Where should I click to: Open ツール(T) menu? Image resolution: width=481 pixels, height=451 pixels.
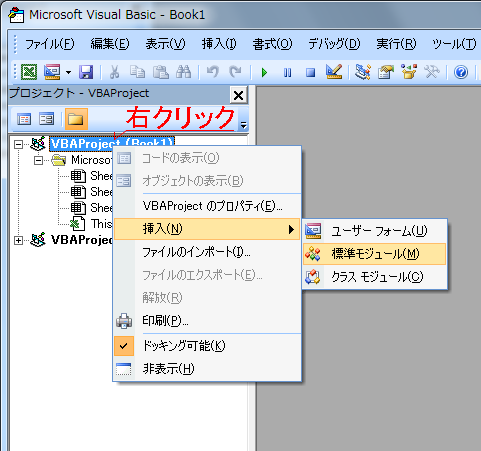coord(454,44)
